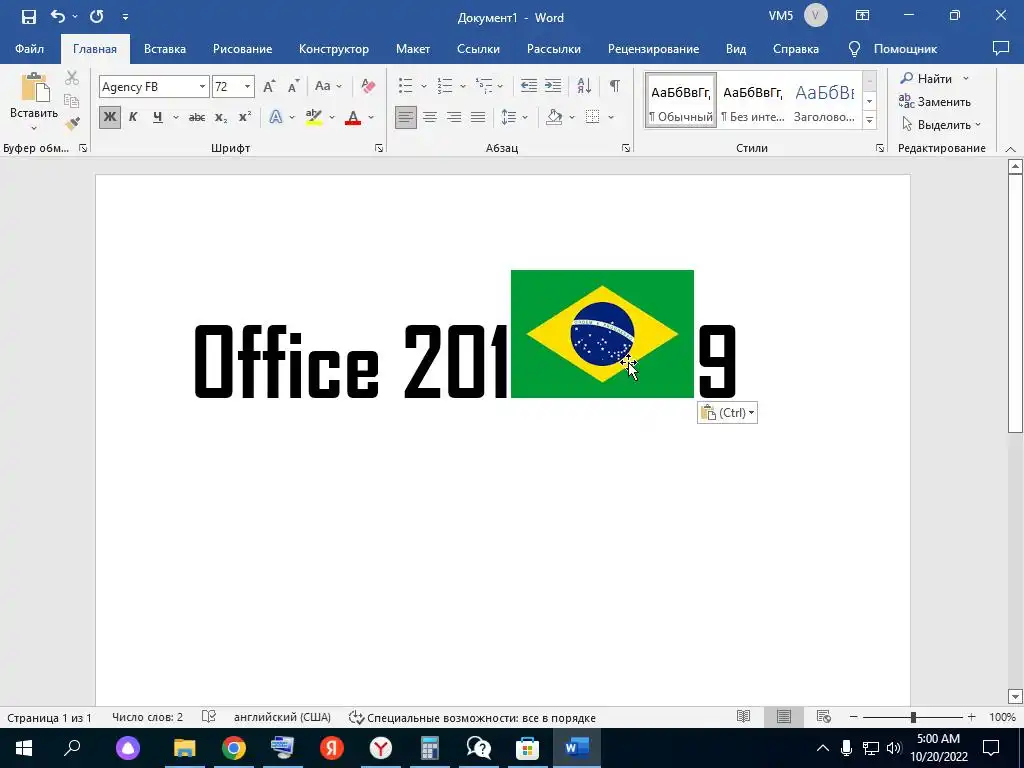This screenshot has height=768, width=1024.
Task: Switch to the Макет tab
Action: pos(413,49)
